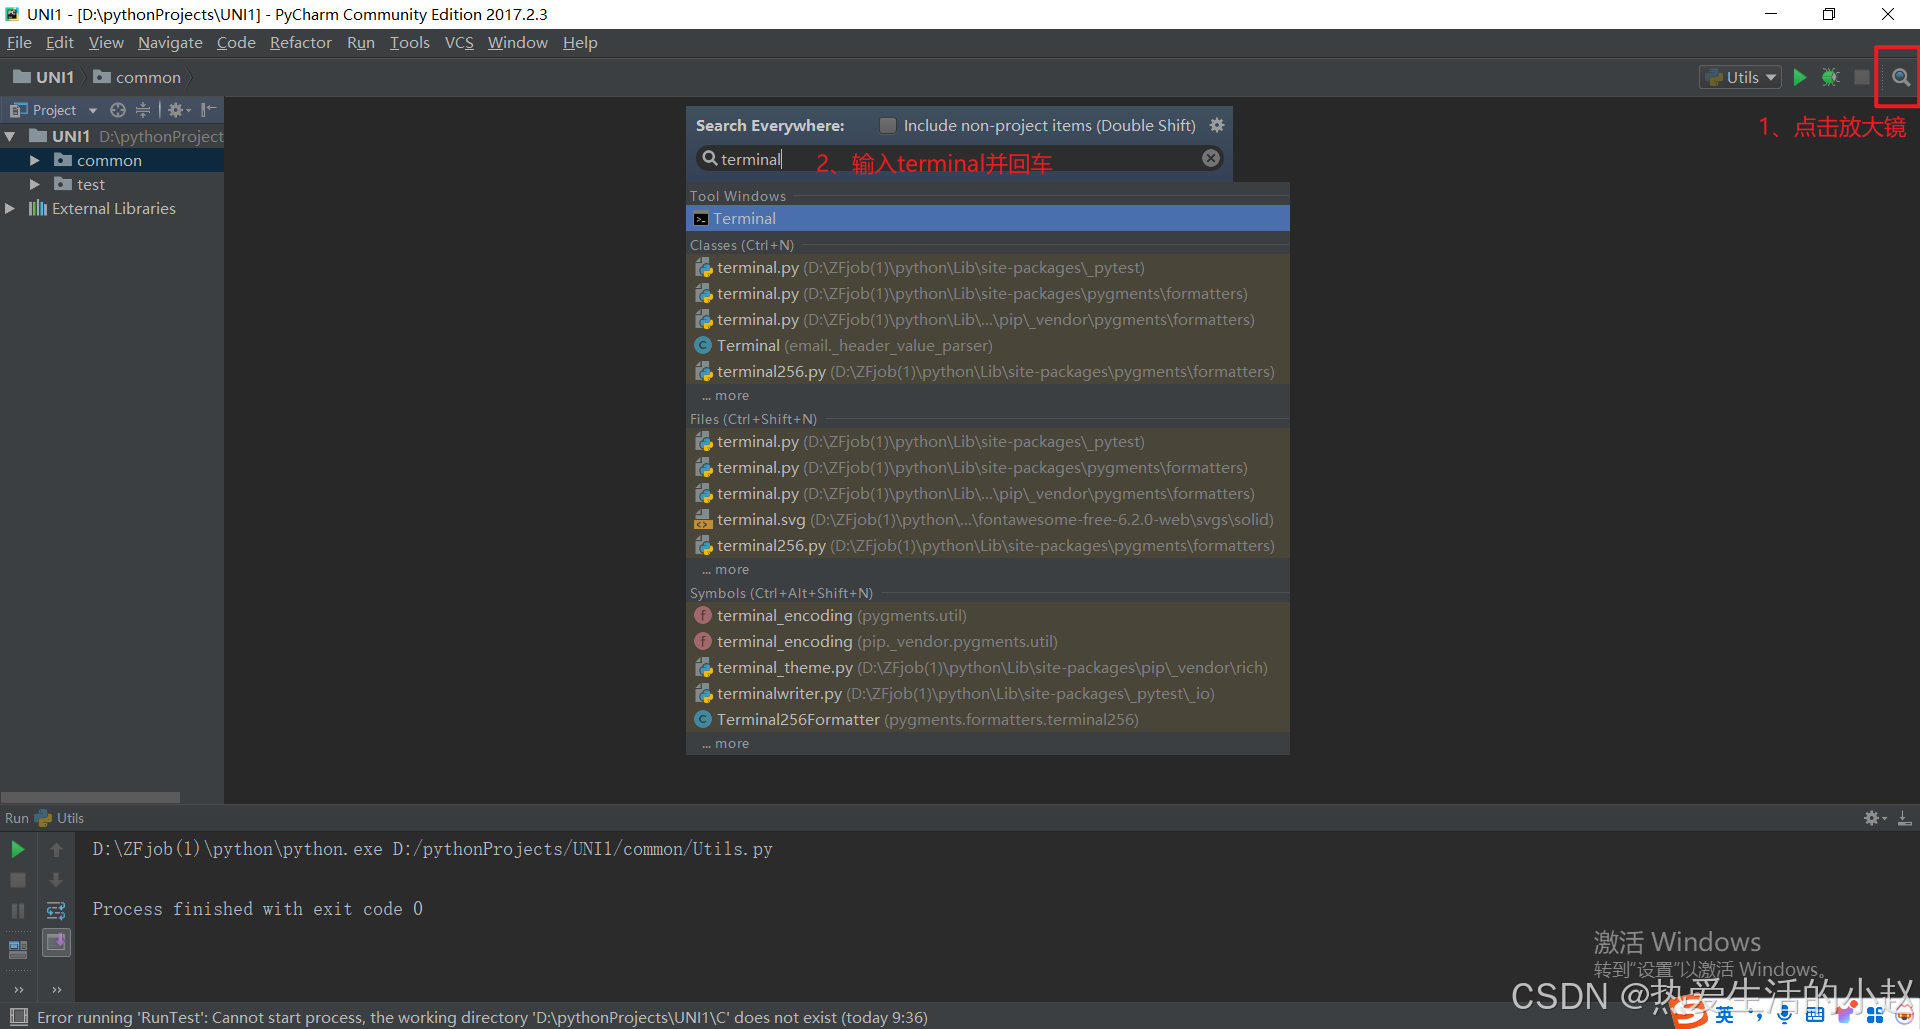
Task: Toggle Include non-project items checkbox
Action: click(x=887, y=125)
